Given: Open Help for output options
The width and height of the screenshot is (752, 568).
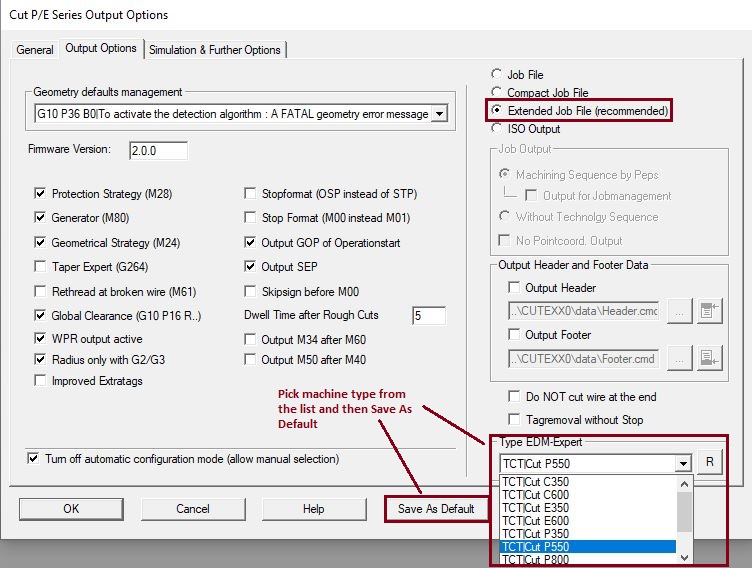Looking at the screenshot, I should (x=314, y=509).
